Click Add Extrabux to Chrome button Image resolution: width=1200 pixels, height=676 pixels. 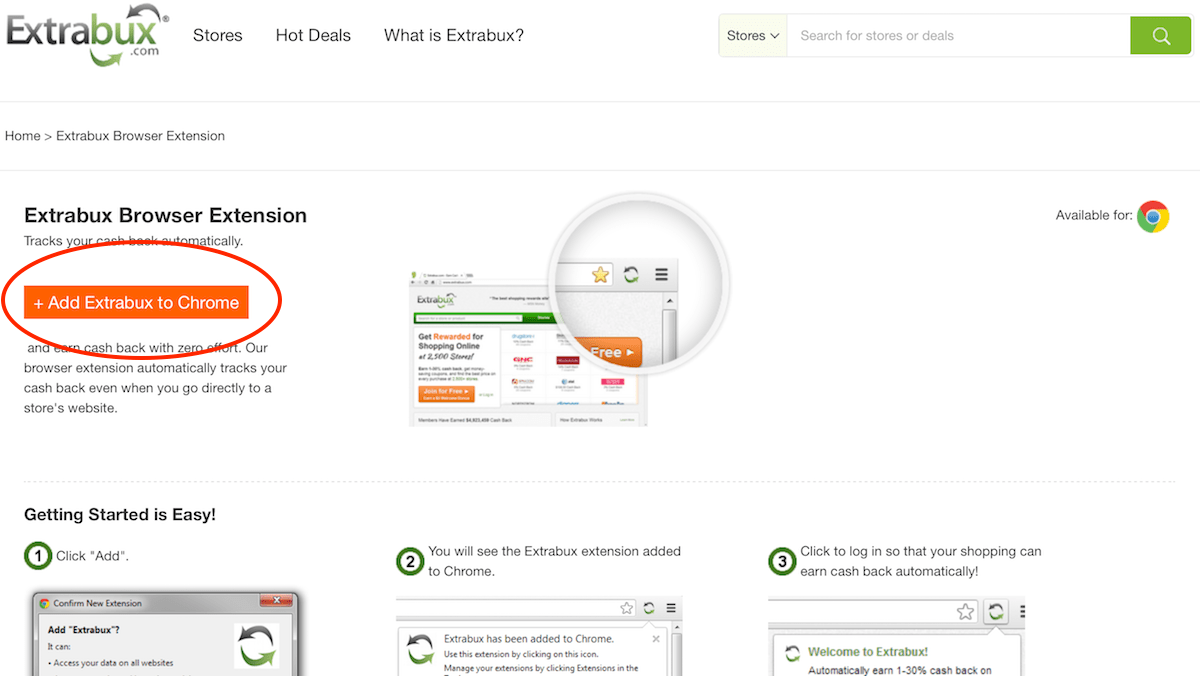point(136,303)
